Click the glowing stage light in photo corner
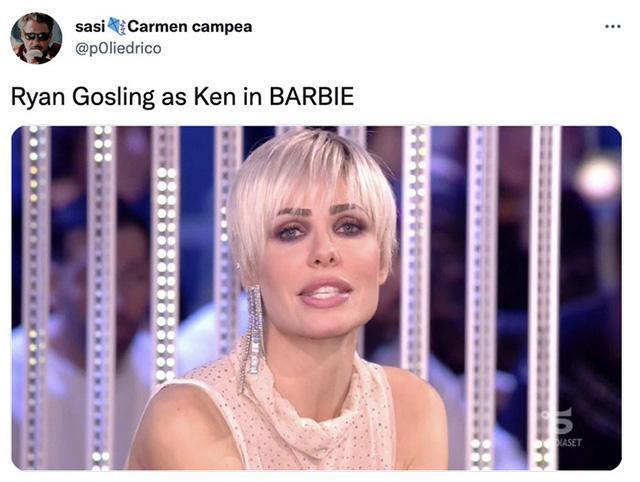Screen dimensions: 640x482 coord(598,178)
